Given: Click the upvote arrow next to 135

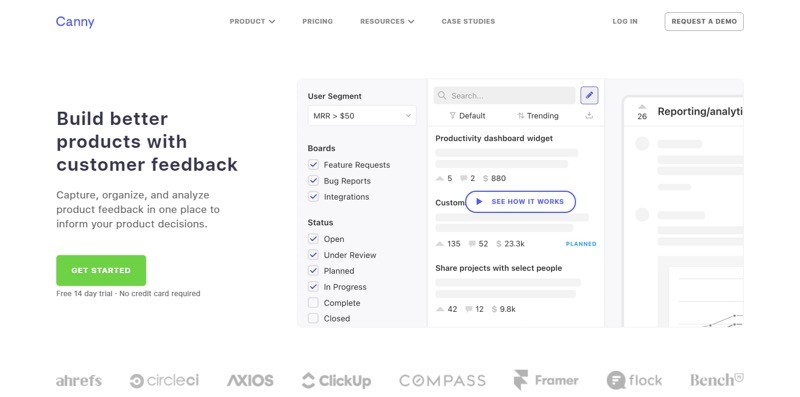Looking at the screenshot, I should [440, 244].
